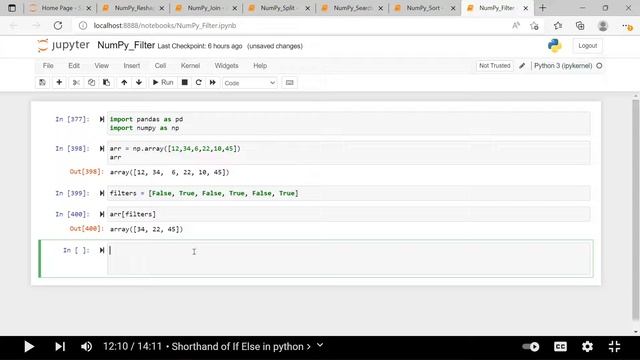Open the View menu
Screen dimensions: 640x360
[x=102, y=66]
